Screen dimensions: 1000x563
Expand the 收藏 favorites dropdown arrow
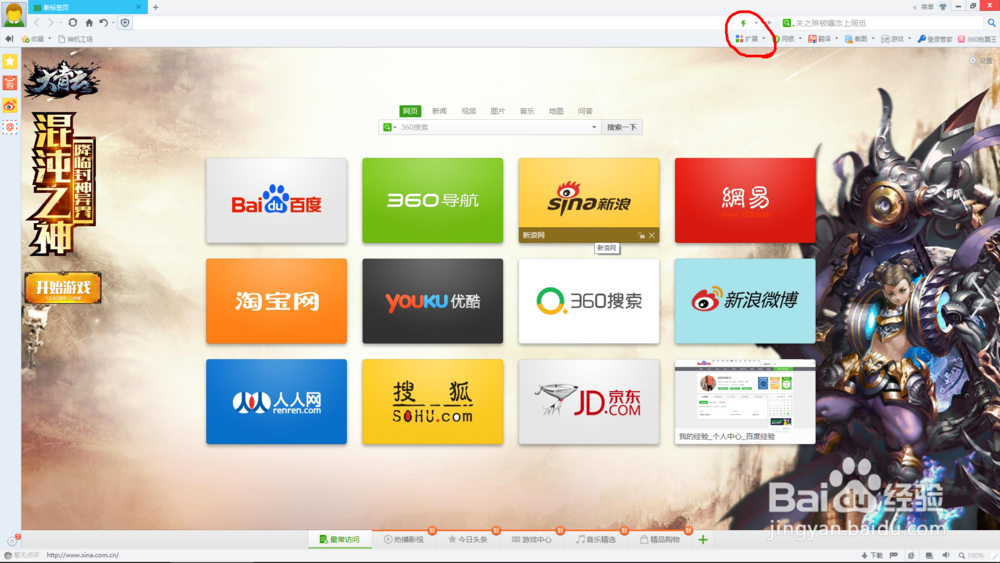(50, 39)
